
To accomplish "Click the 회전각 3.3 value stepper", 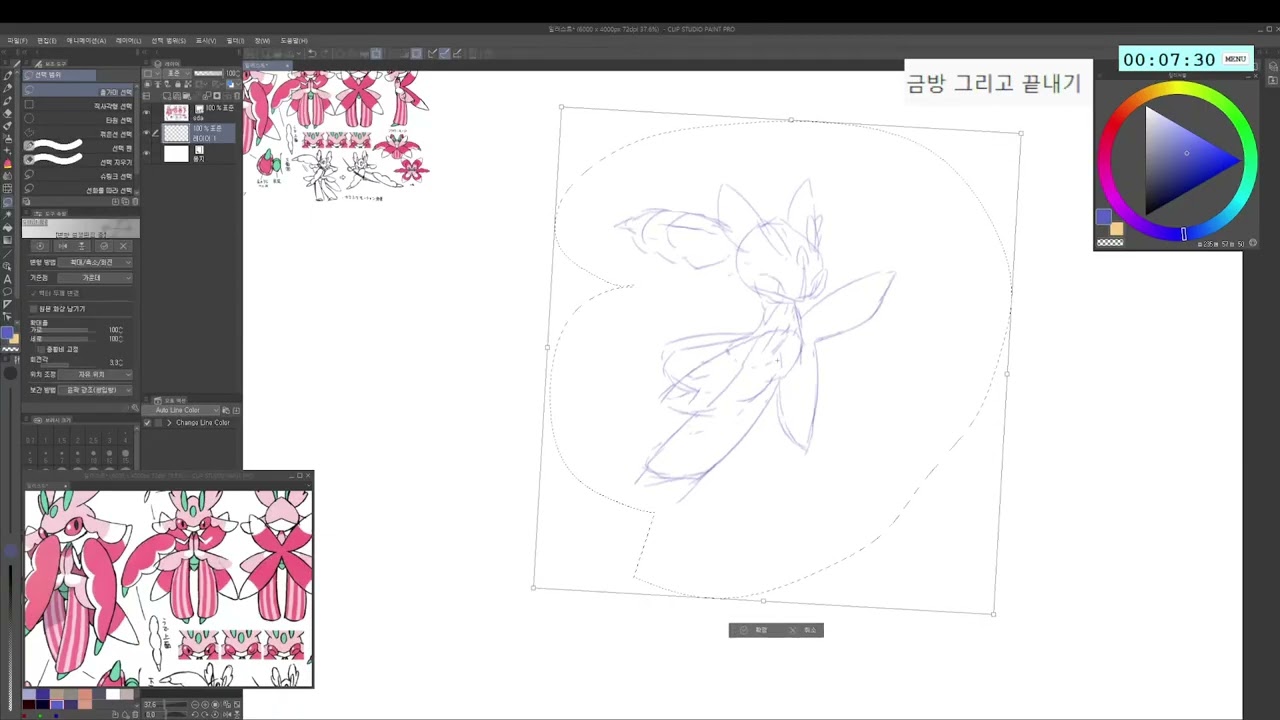I will coord(121,362).
